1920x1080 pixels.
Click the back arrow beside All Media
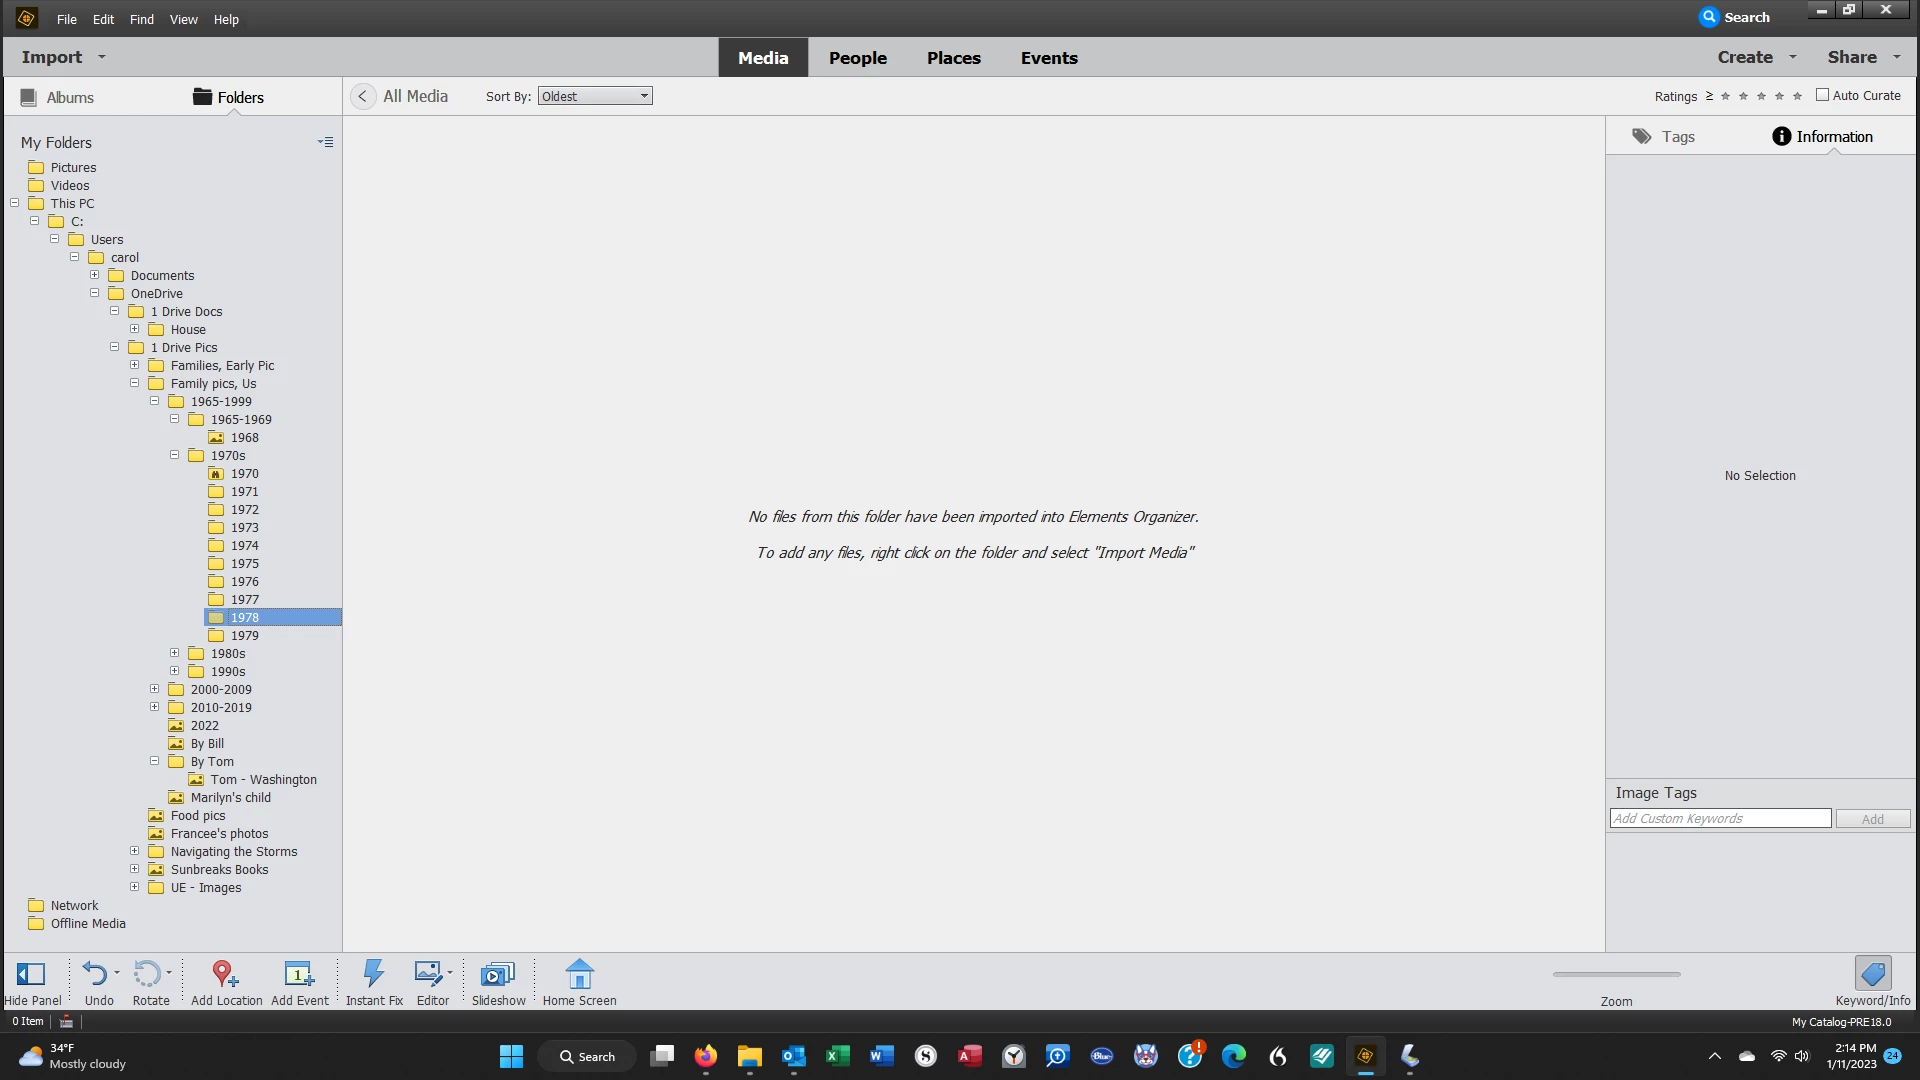click(x=363, y=96)
